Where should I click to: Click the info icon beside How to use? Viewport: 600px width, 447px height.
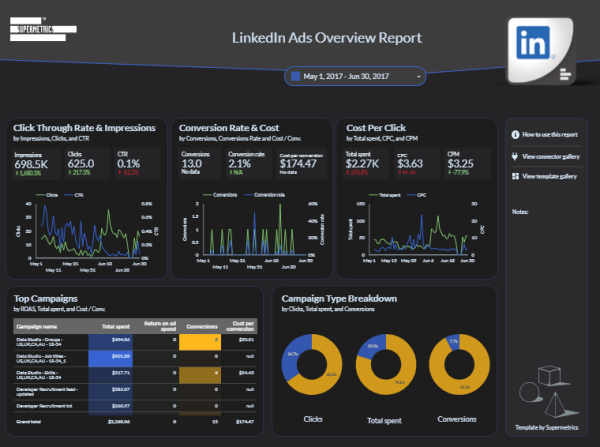pos(515,135)
